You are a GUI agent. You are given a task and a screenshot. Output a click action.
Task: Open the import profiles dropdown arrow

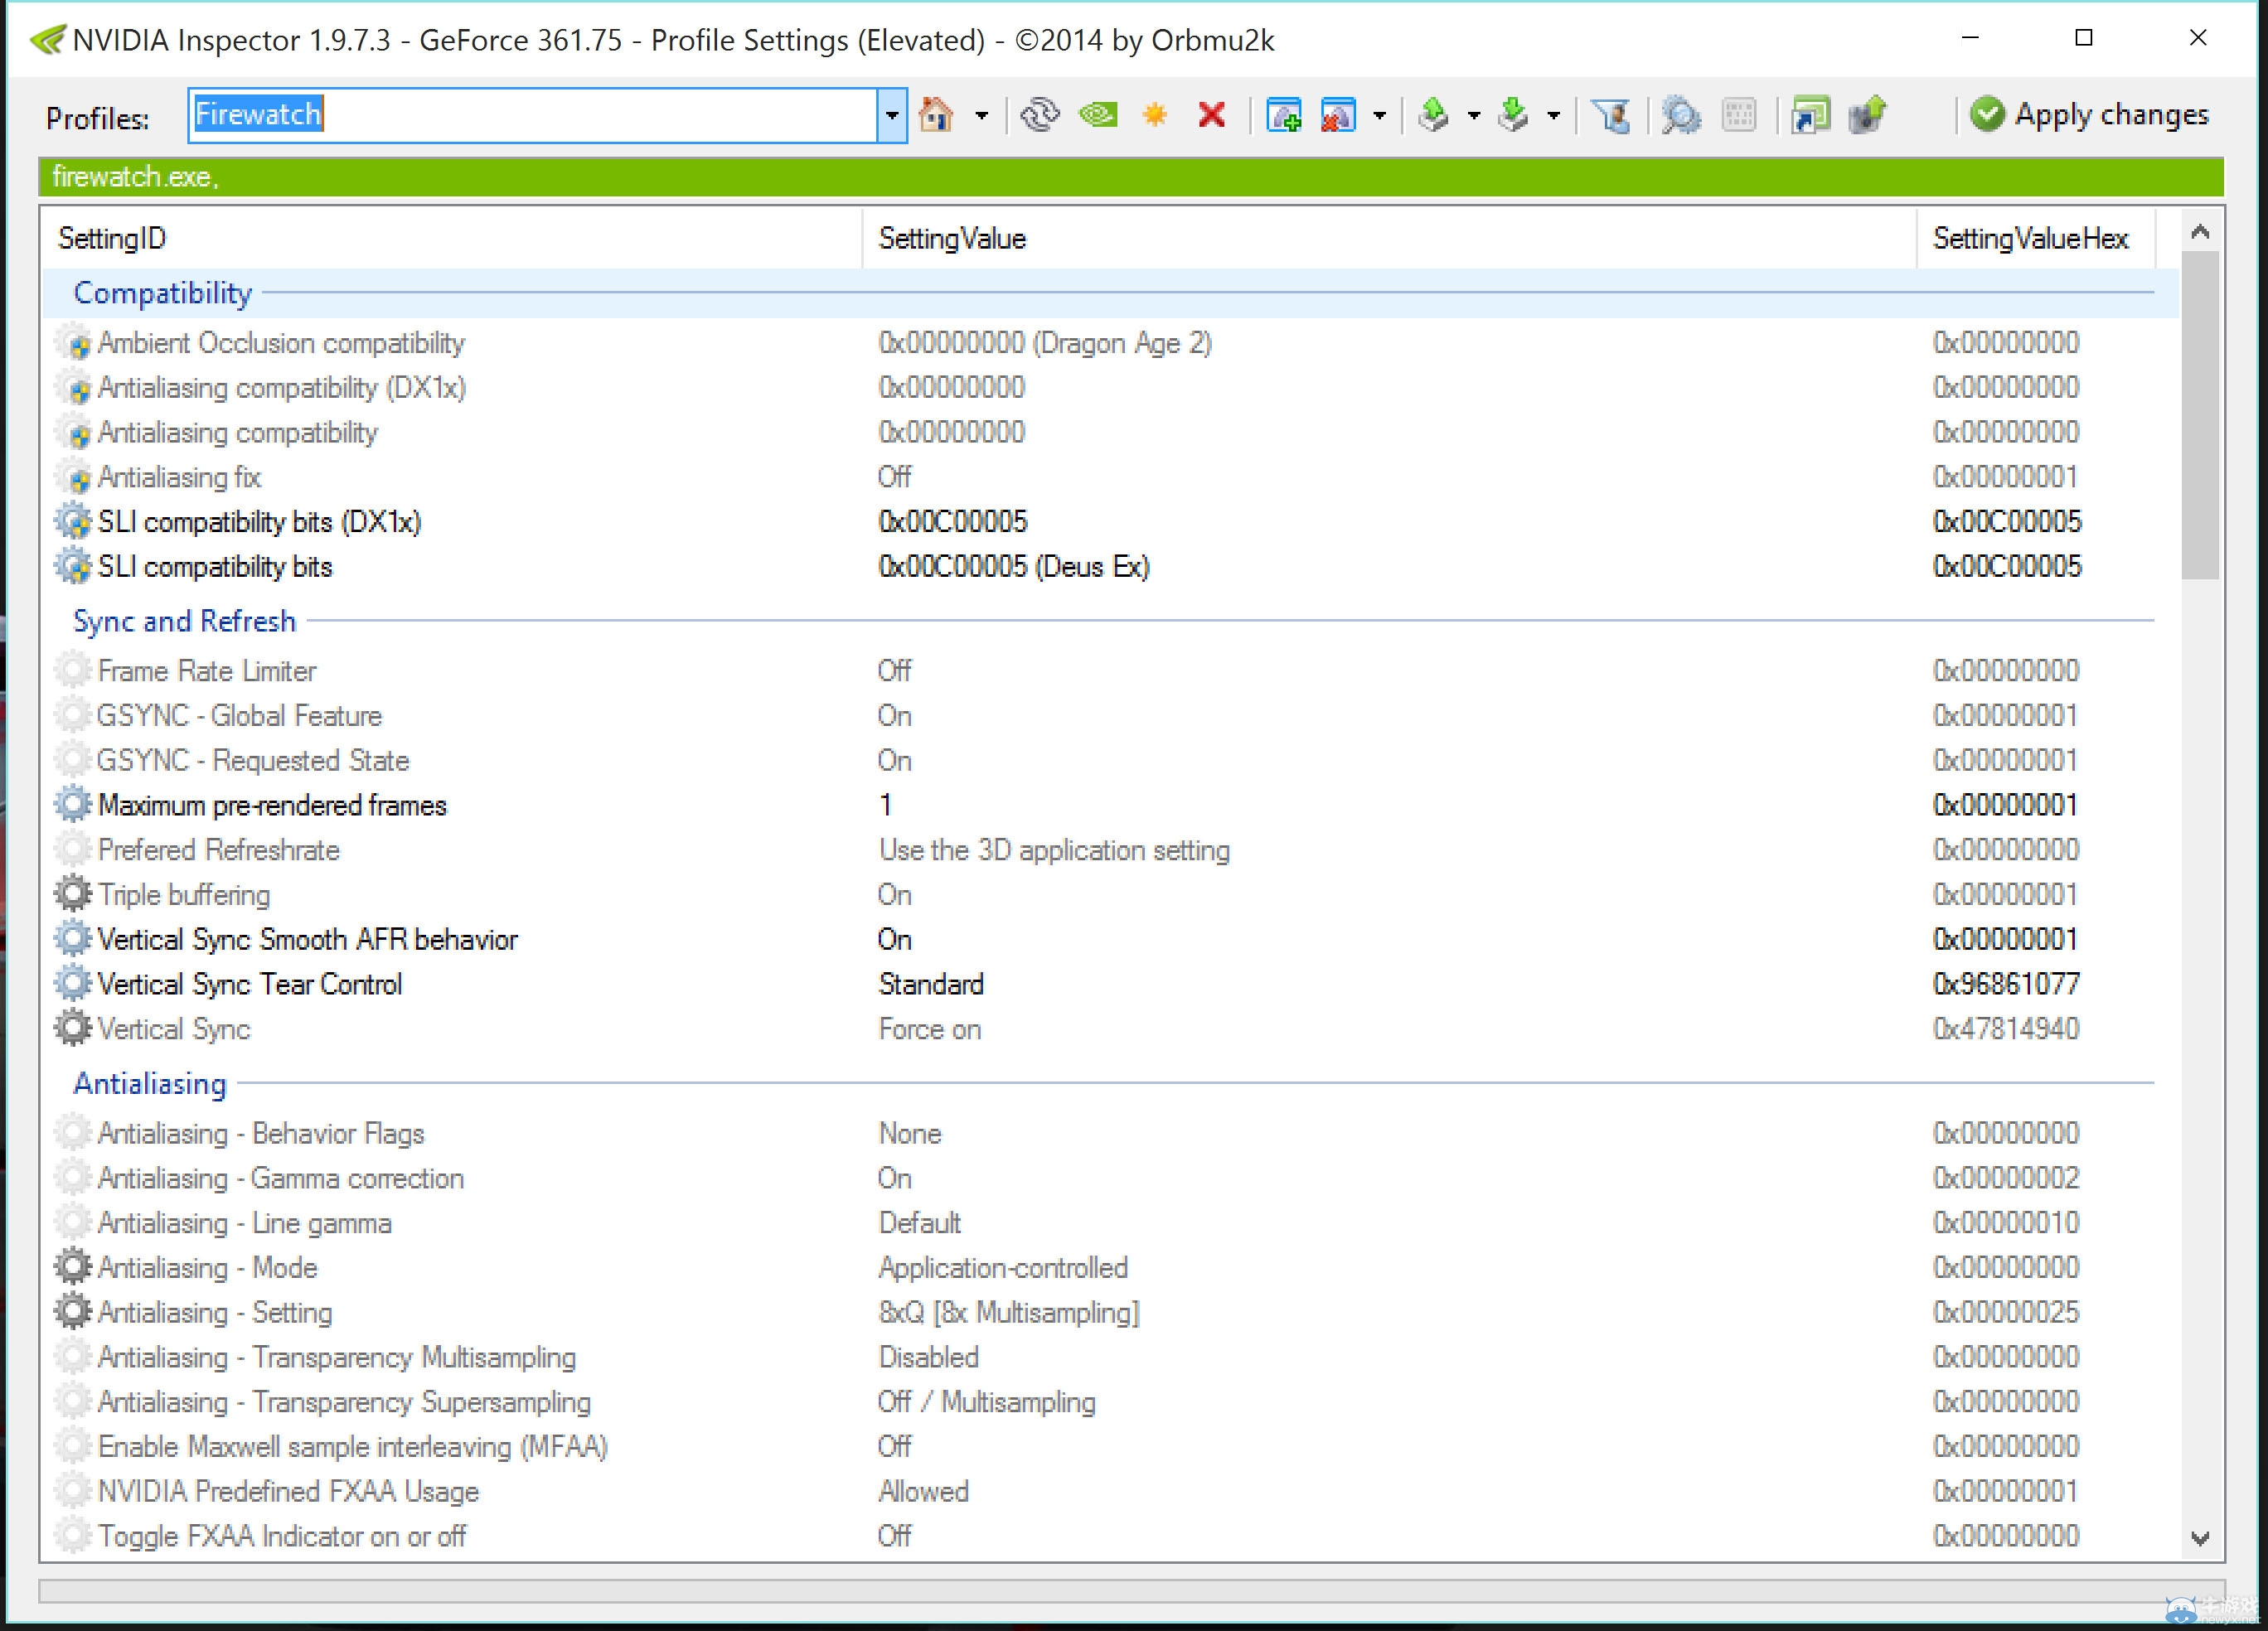[x=1553, y=116]
